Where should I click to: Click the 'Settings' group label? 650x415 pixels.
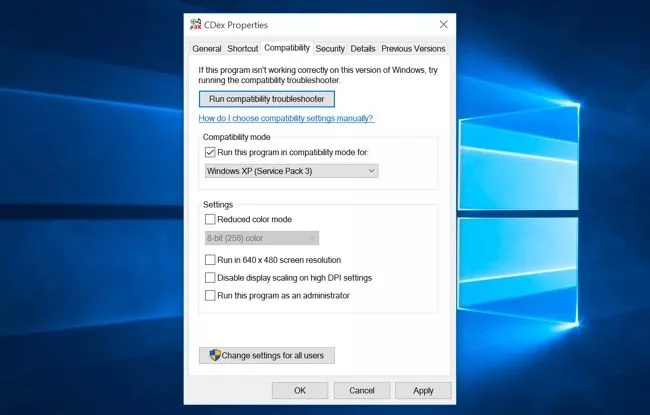pyautogui.click(x=218, y=204)
